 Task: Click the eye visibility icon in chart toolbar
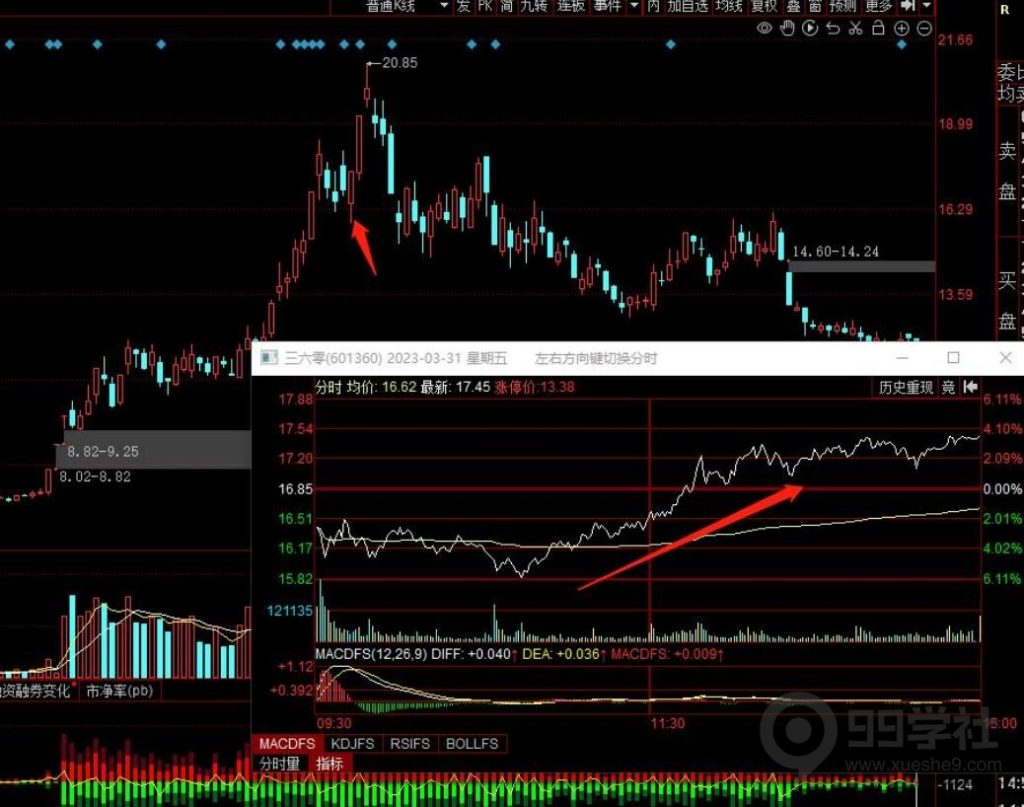tap(765, 28)
